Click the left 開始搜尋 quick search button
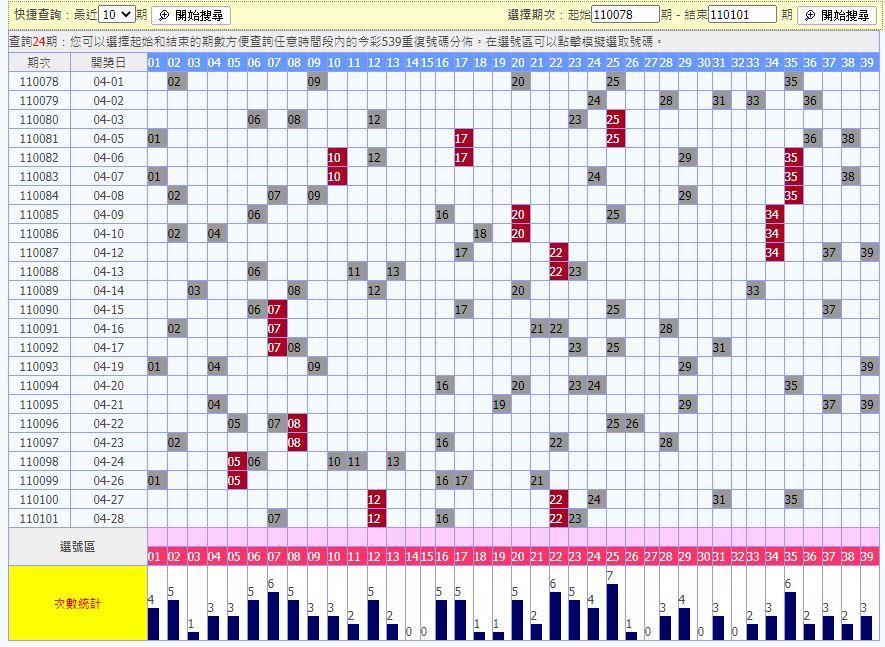Viewport: 885px width, 647px height. 191,15
